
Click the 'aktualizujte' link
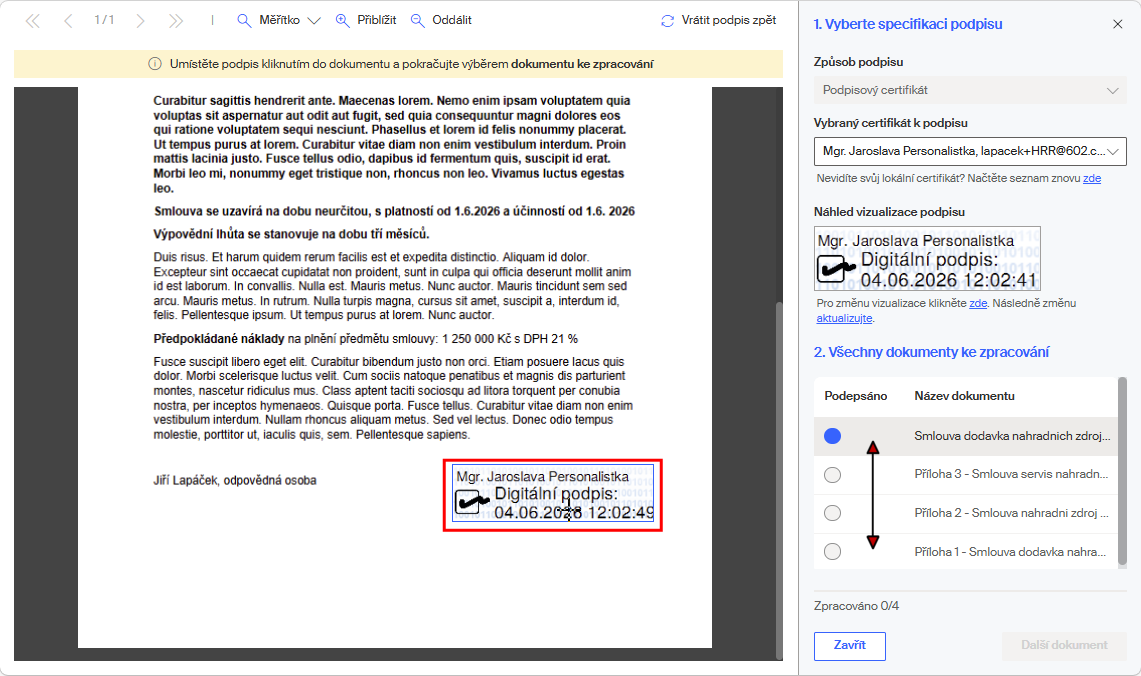pos(844,319)
